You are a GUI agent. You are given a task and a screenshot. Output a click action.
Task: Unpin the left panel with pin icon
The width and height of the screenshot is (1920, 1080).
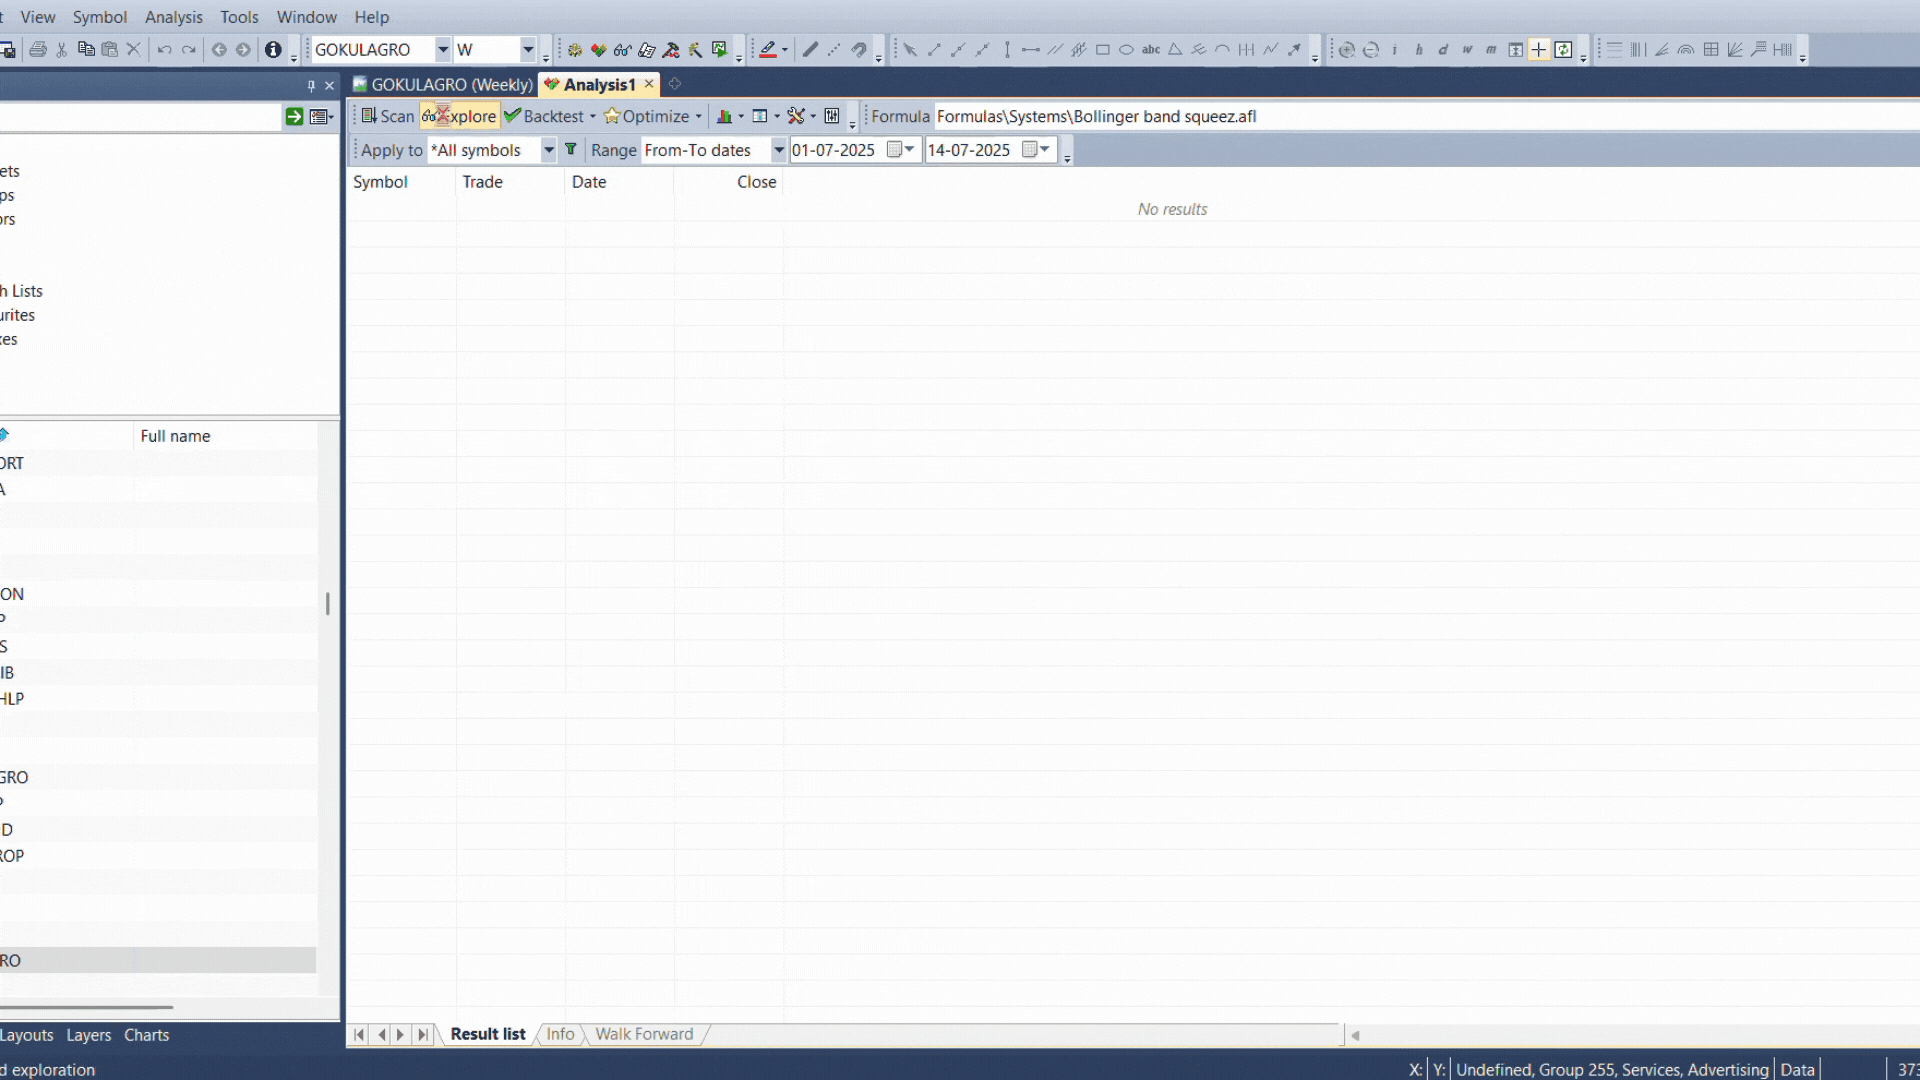click(x=311, y=85)
